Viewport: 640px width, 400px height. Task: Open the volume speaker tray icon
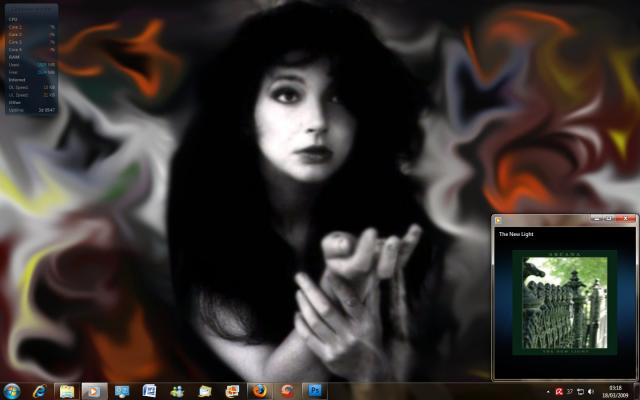590,392
